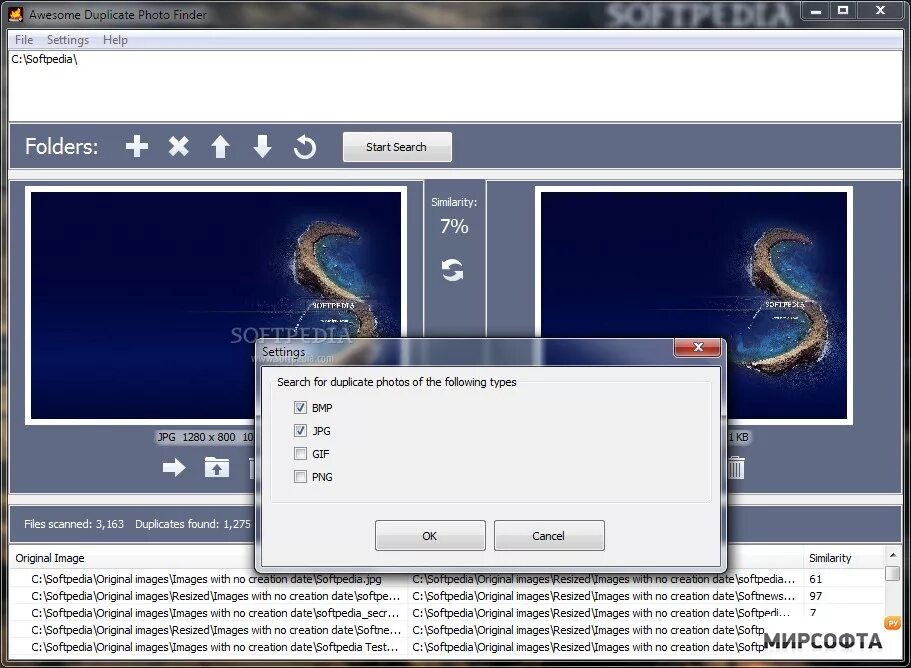Click the Duplicates found: 1,275 status text
Viewport: 911px width, 668px height.
pyautogui.click(x=193, y=524)
